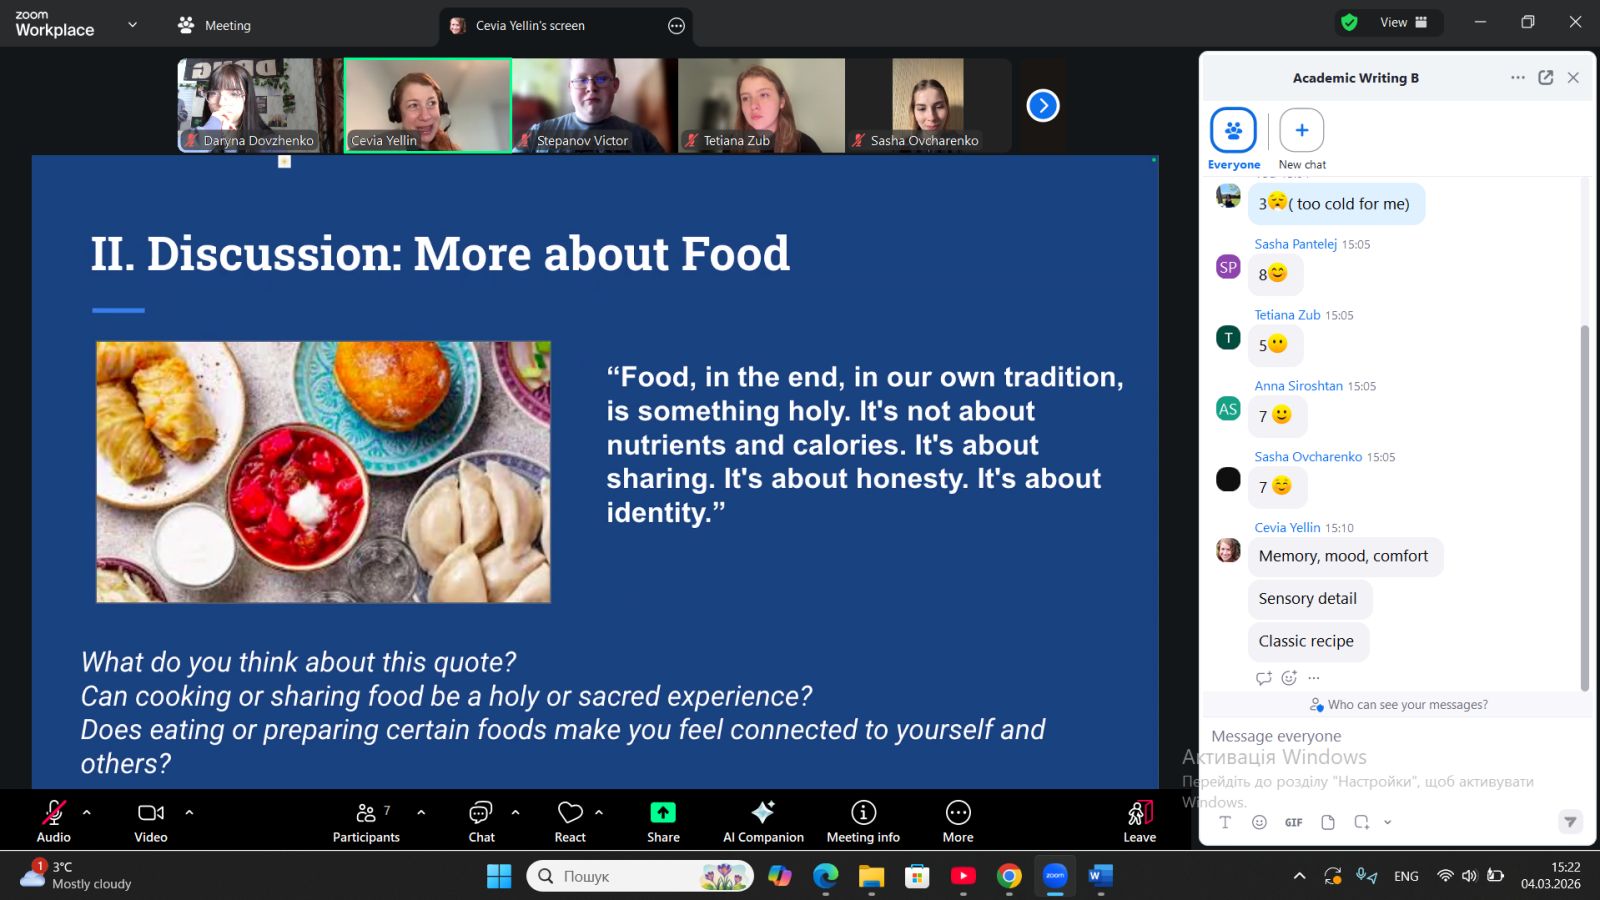The width and height of the screenshot is (1600, 900).
Task: Expand audio options arrow next to Audio
Action: coord(87,812)
